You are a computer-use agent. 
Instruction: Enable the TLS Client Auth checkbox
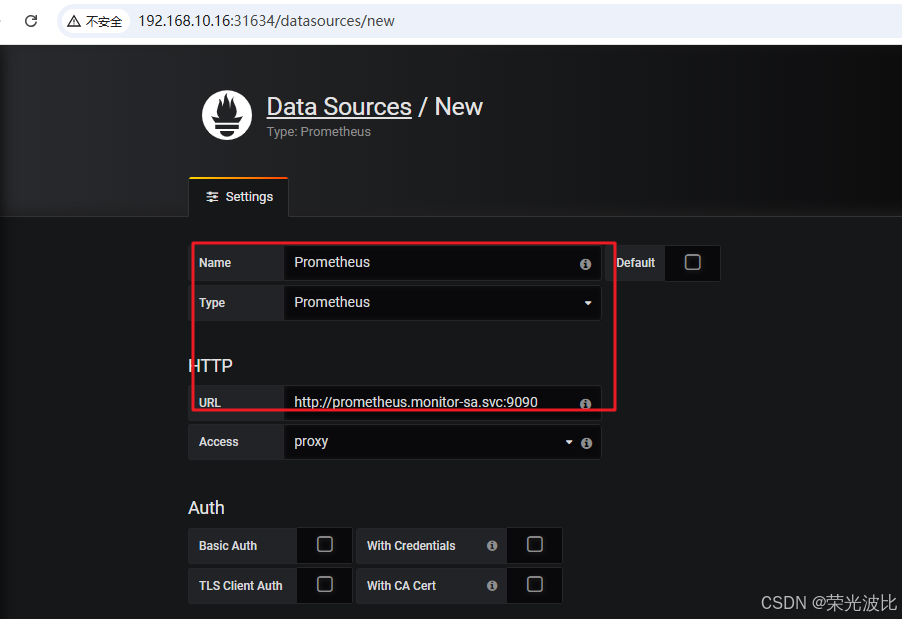[324, 584]
